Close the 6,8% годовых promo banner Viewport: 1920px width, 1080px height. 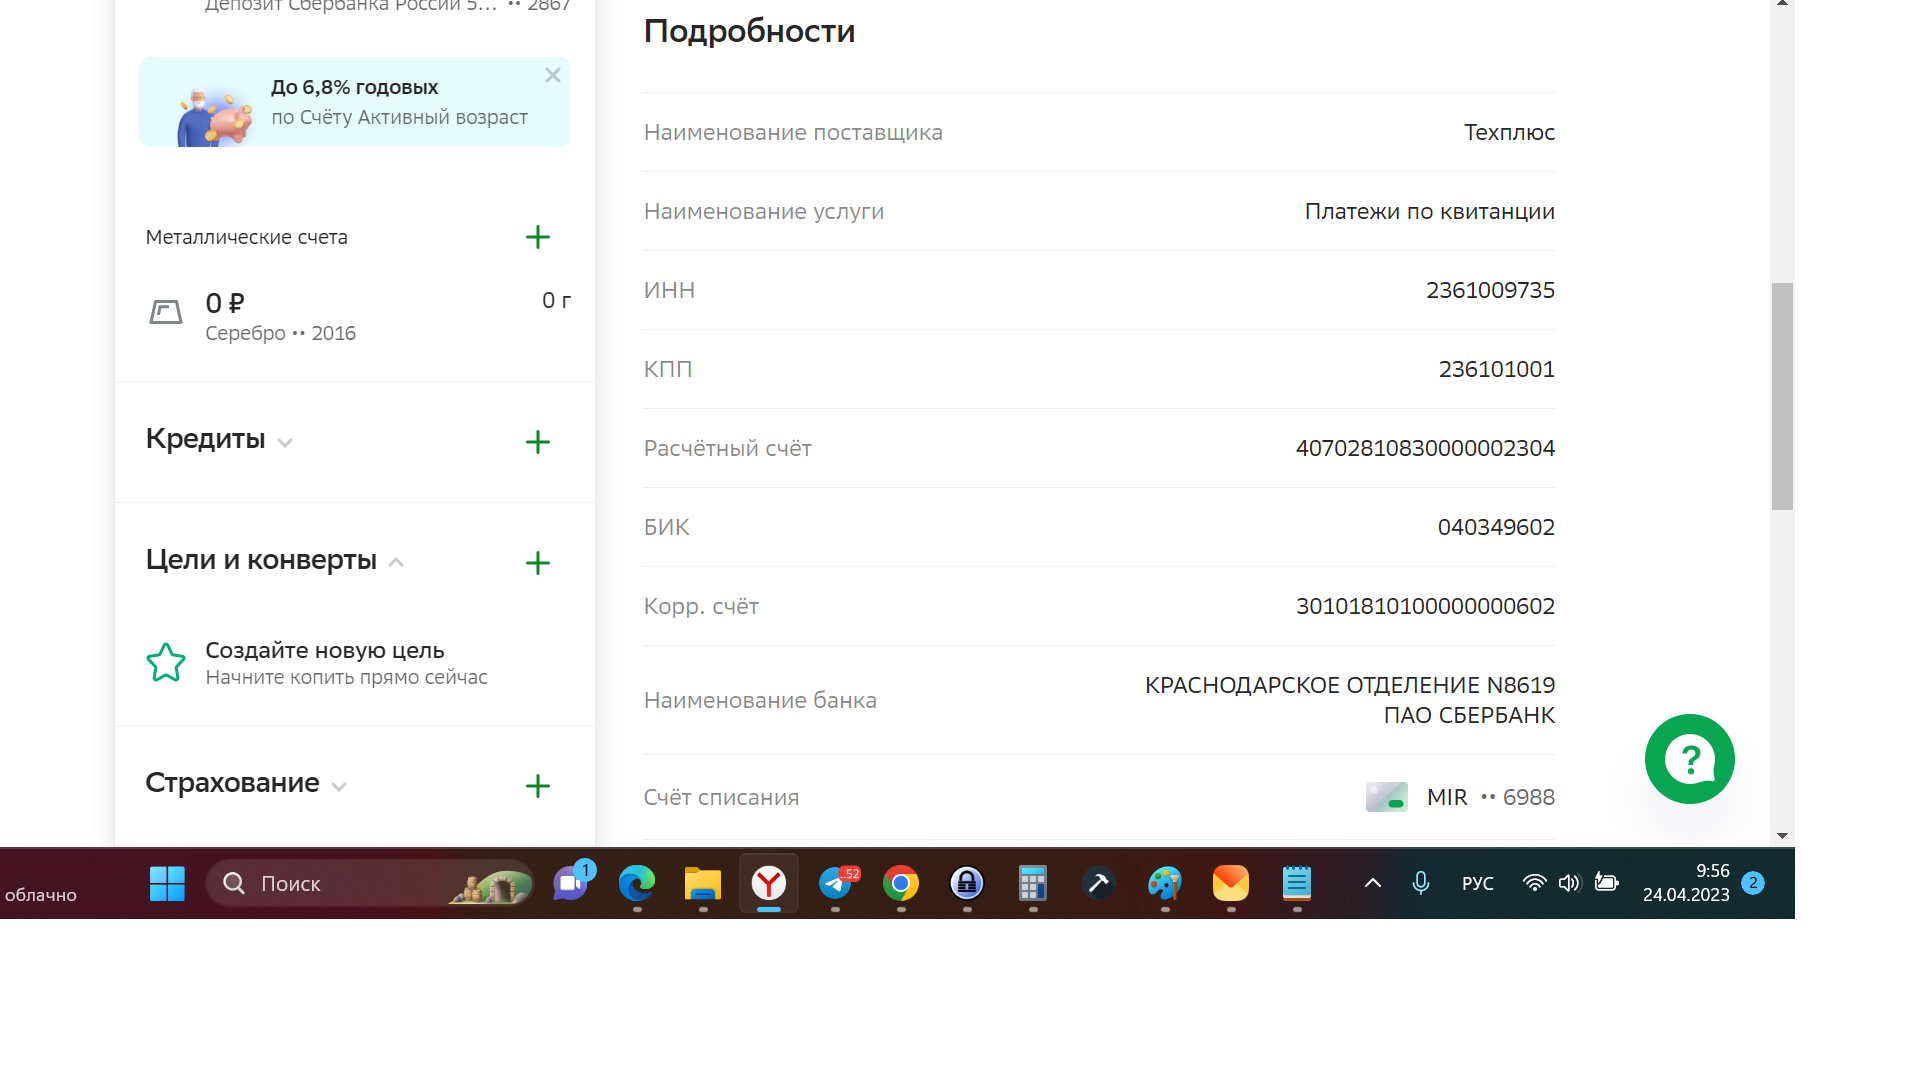pos(553,76)
